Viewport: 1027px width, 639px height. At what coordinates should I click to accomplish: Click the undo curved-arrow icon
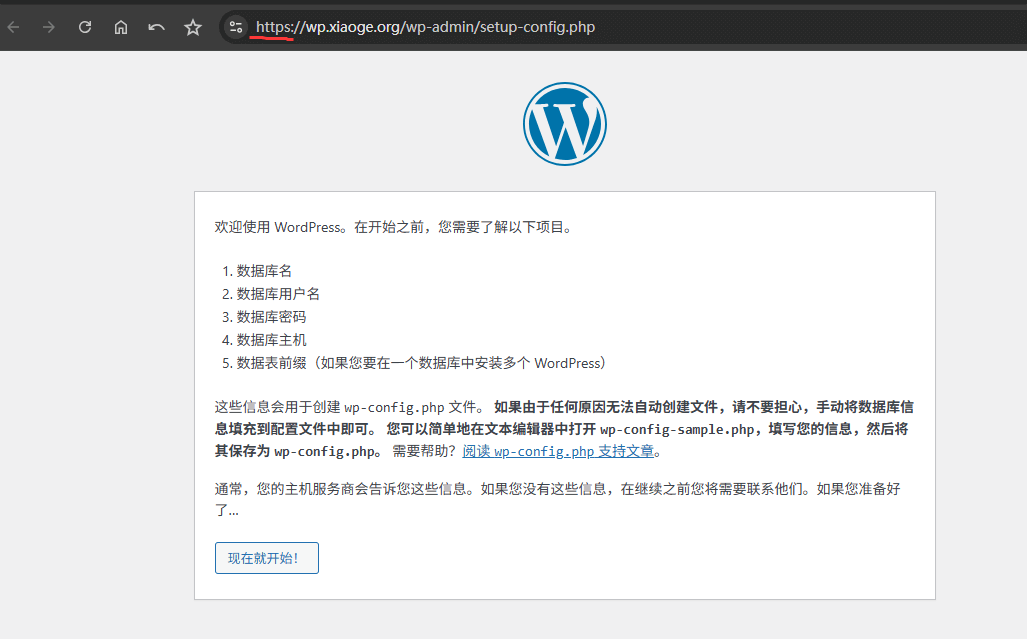(x=156, y=26)
